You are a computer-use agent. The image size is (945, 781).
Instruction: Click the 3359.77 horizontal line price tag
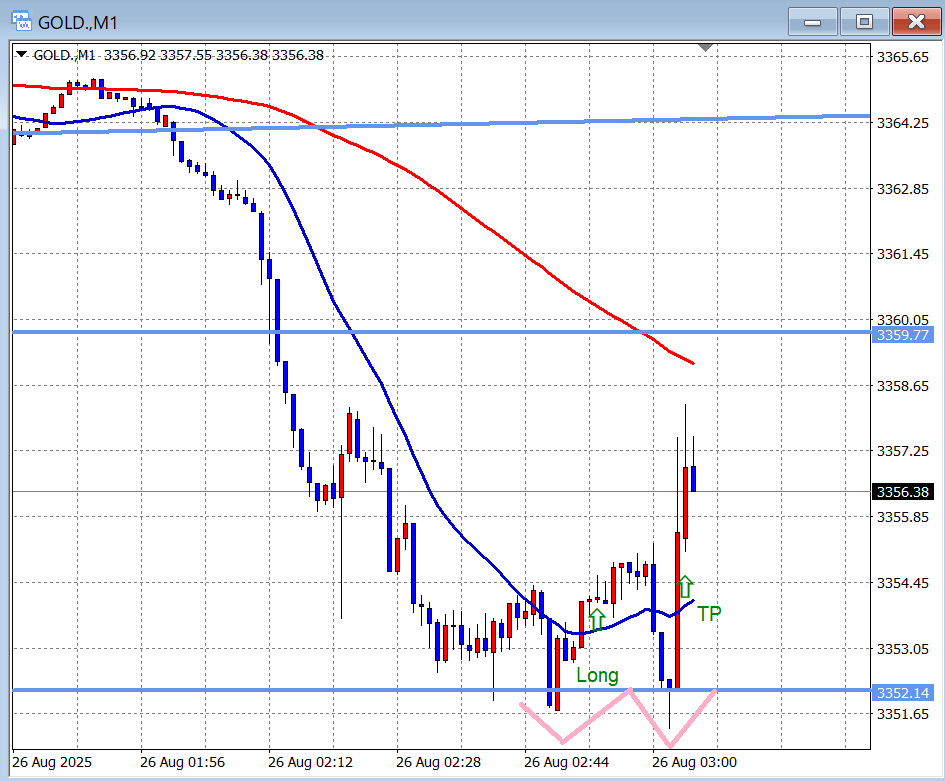coord(903,335)
